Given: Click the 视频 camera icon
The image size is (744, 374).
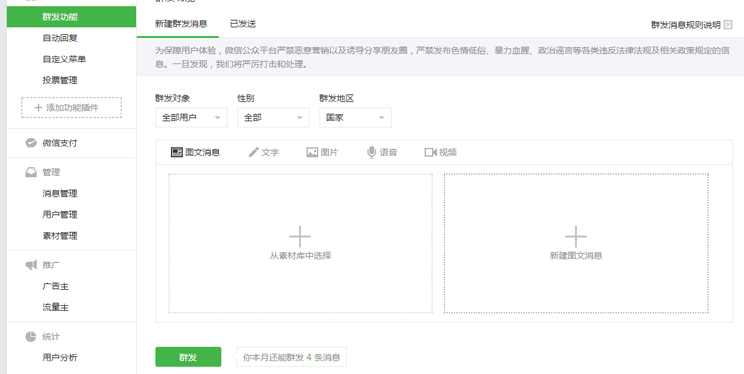Looking at the screenshot, I should coord(430,152).
